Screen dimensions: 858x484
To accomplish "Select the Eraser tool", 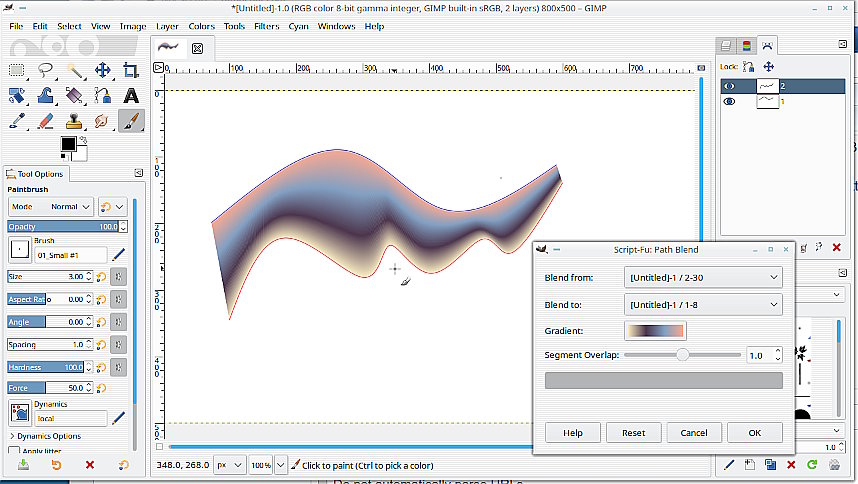I will tap(45, 120).
